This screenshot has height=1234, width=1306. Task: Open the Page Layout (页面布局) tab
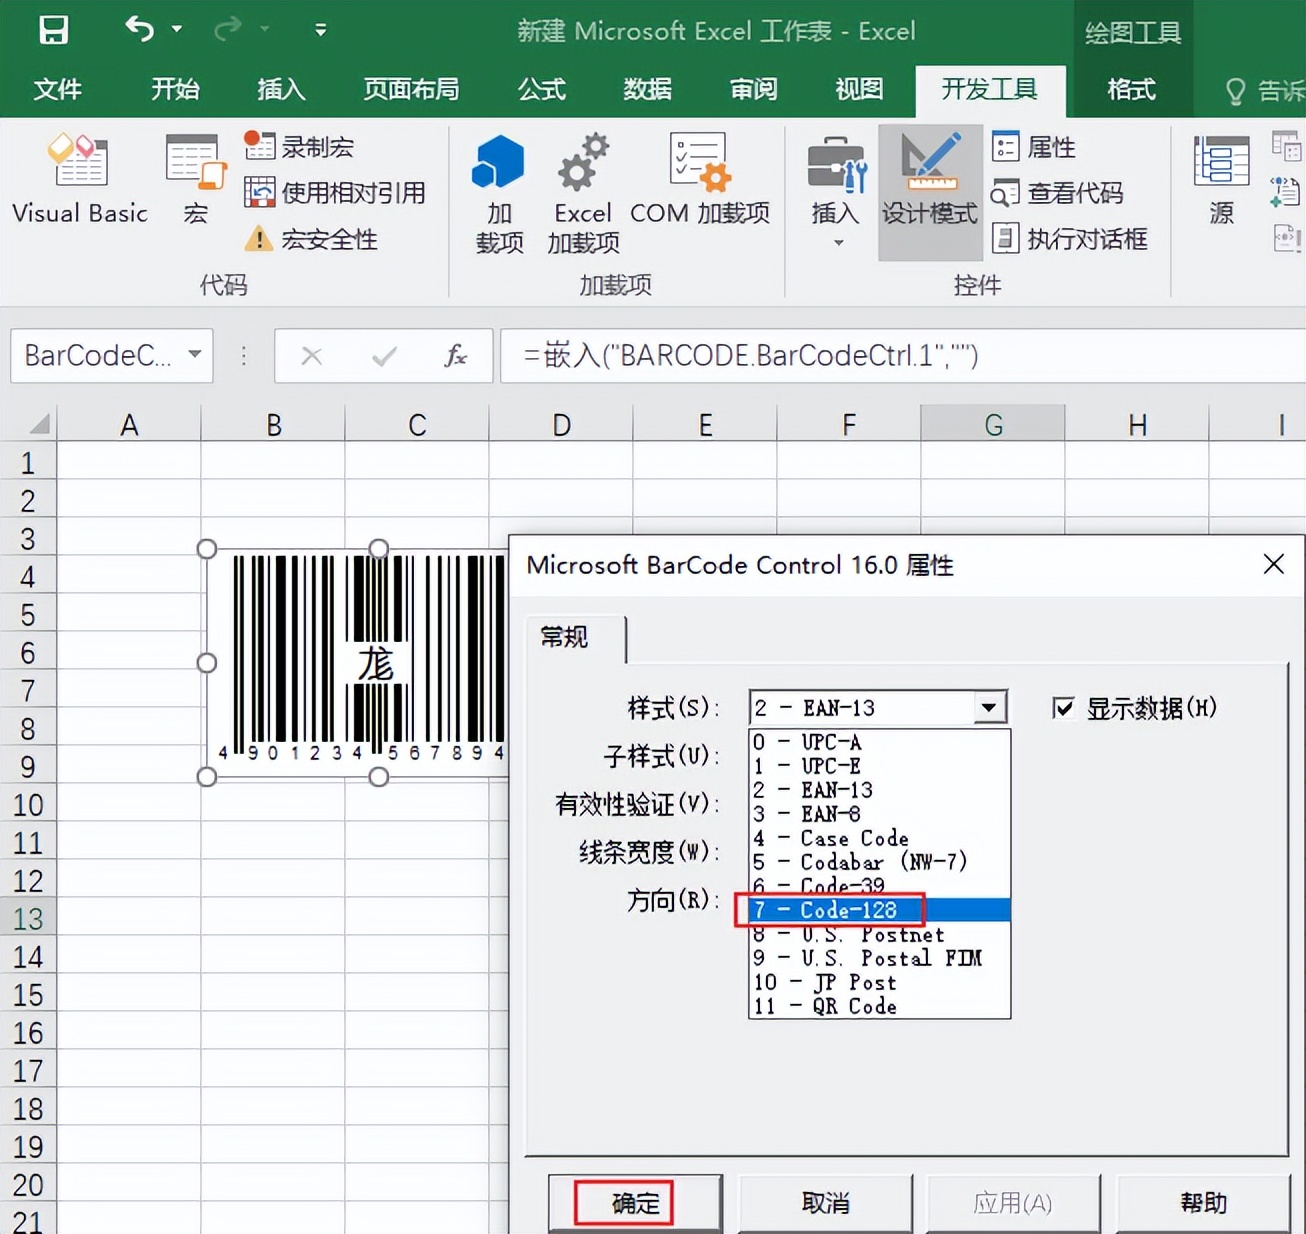click(411, 90)
